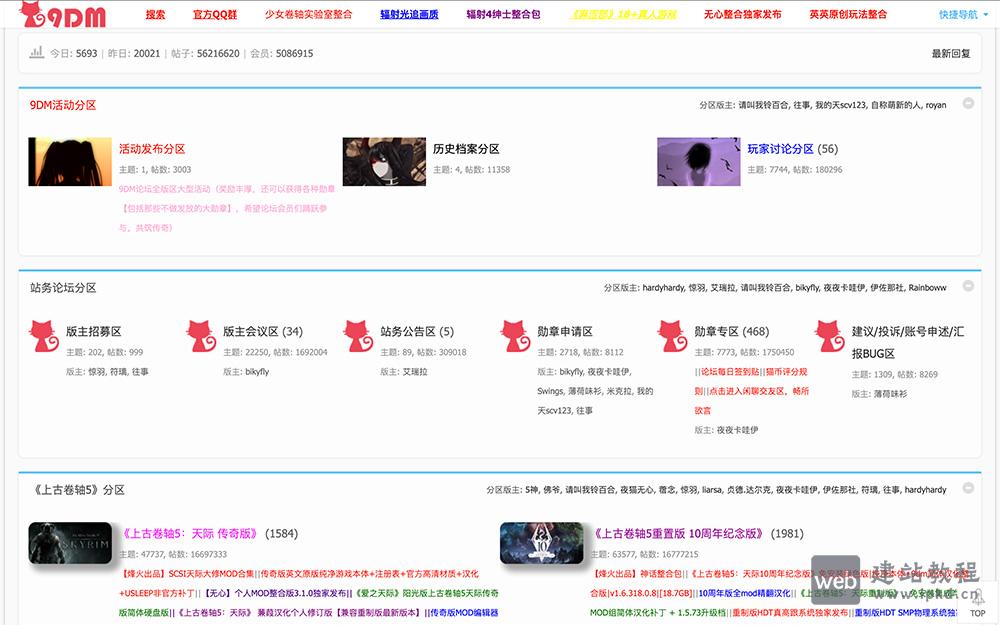Image resolution: width=1000 pixels, height=625 pixels.
Task: Open 辐射光追画质 nav link
Action: coord(409,14)
